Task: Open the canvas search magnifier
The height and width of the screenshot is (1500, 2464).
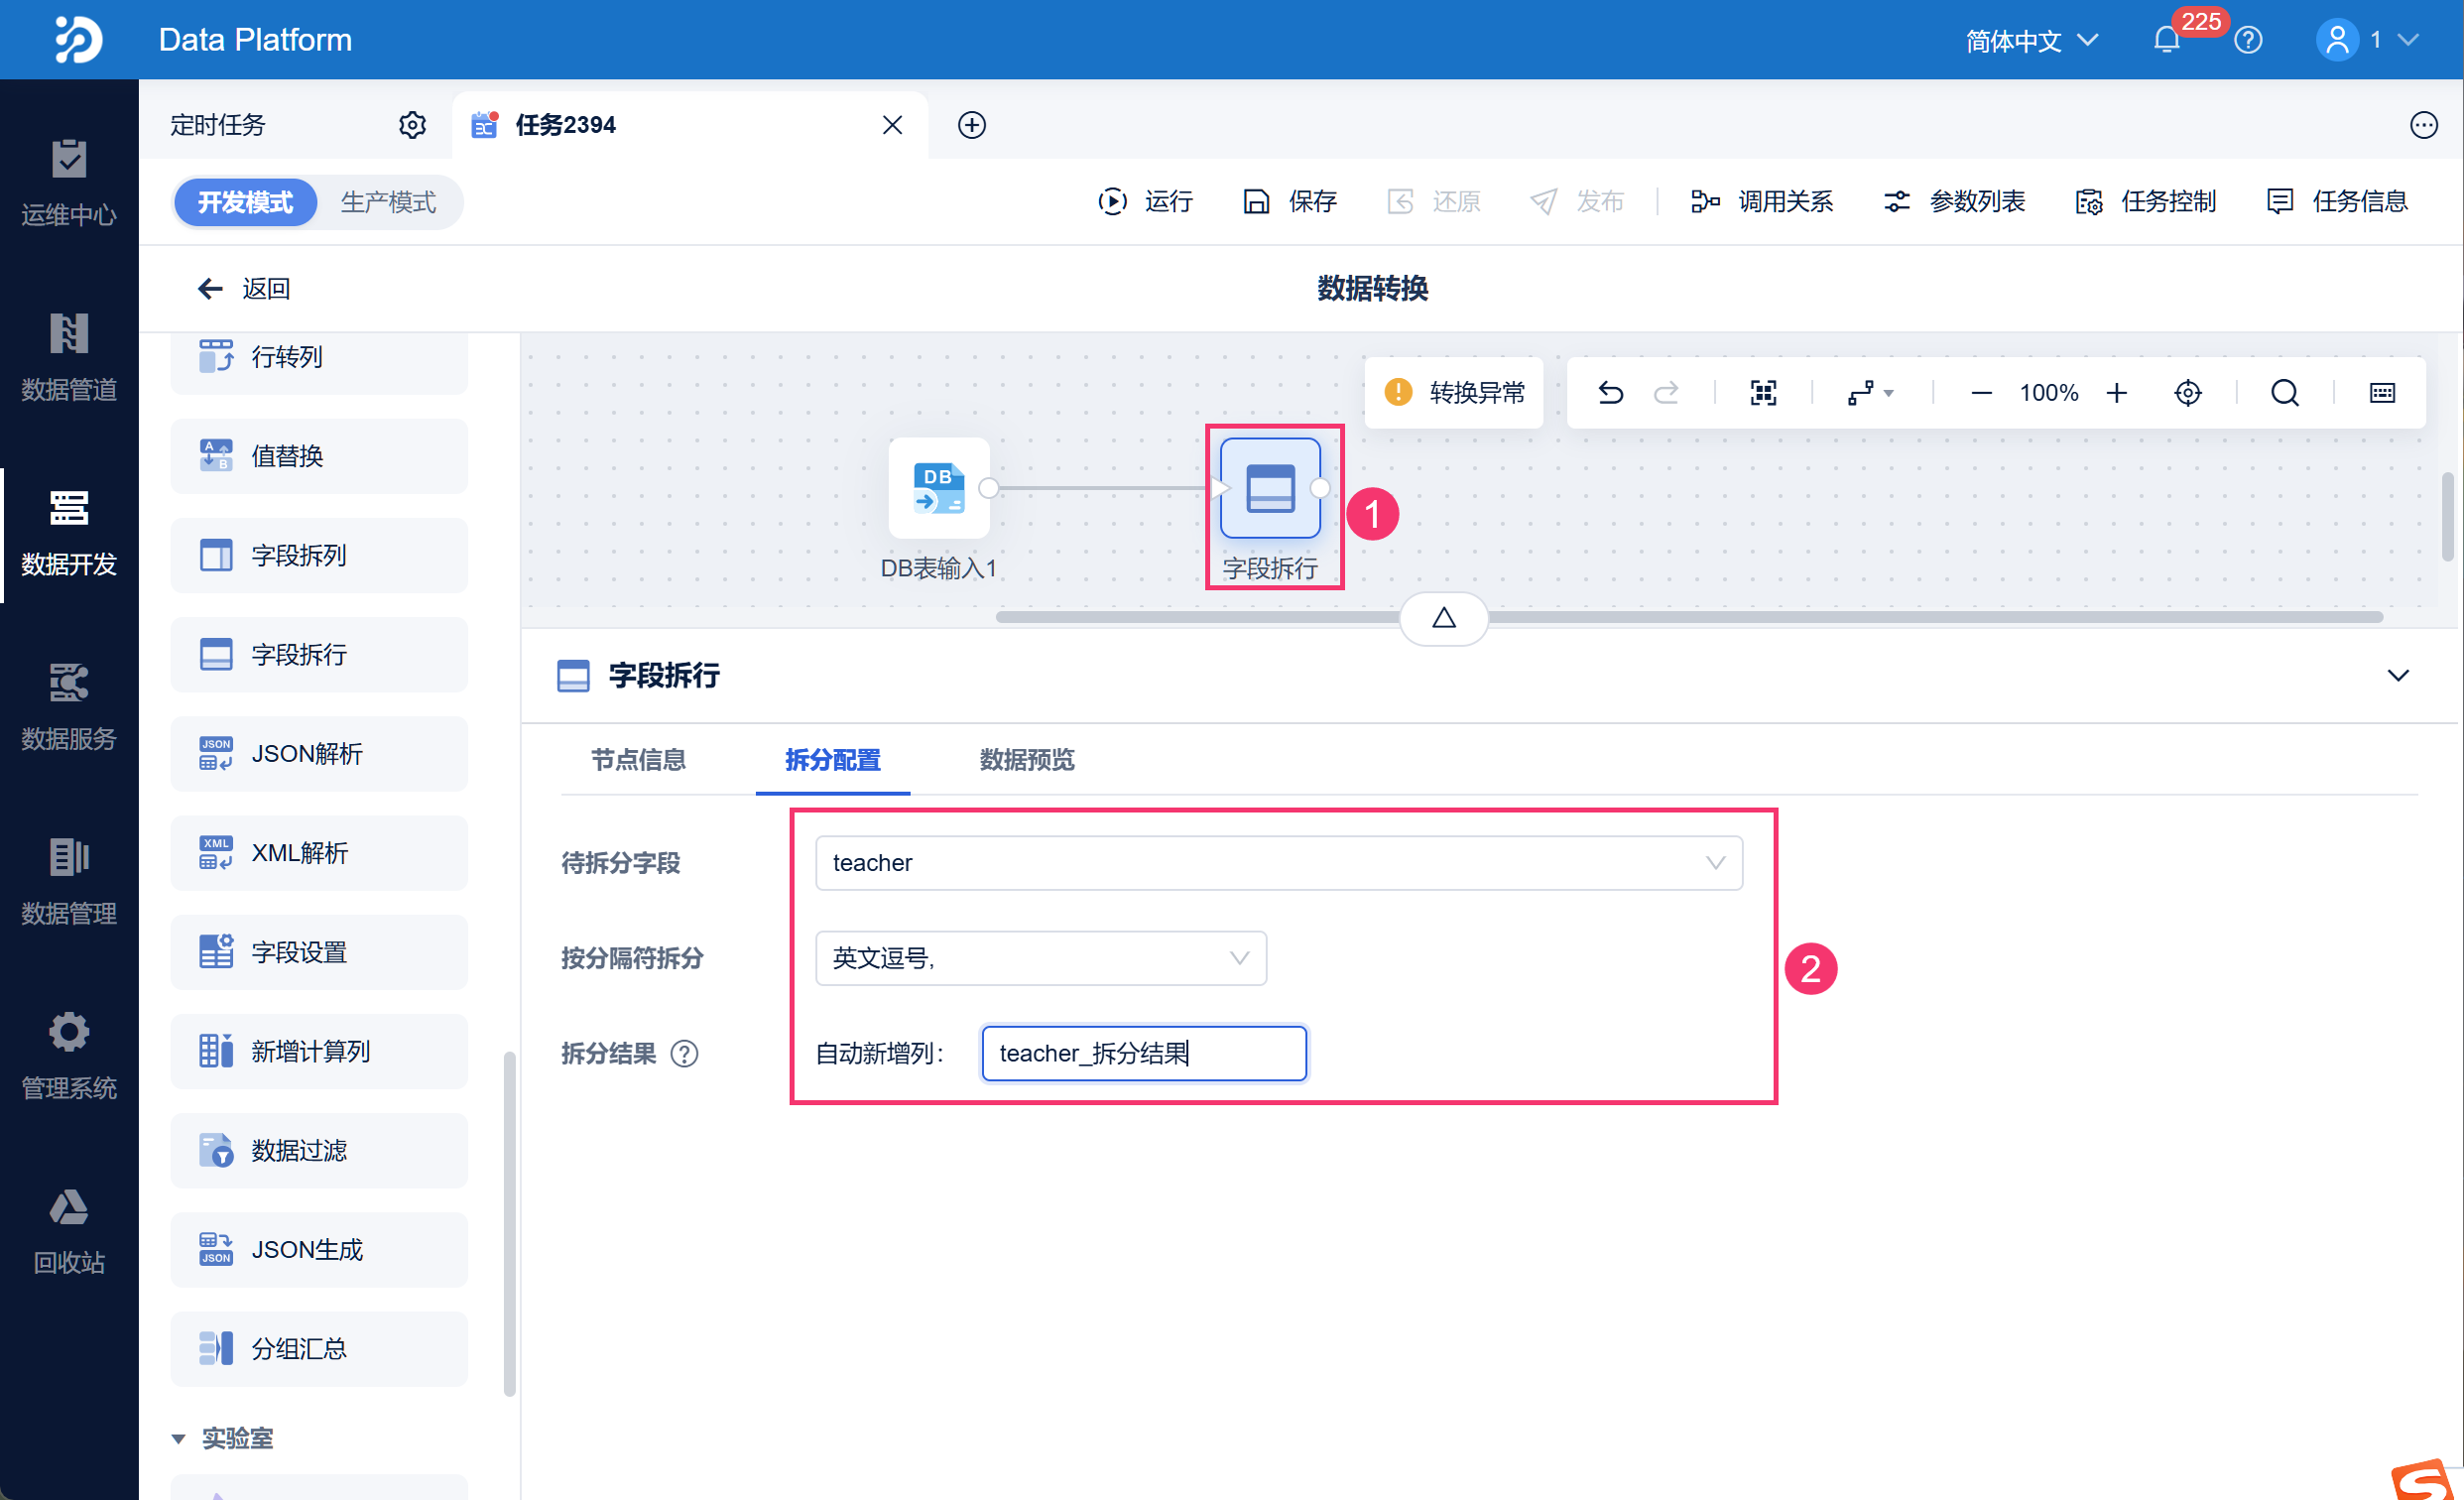Action: coord(2284,393)
